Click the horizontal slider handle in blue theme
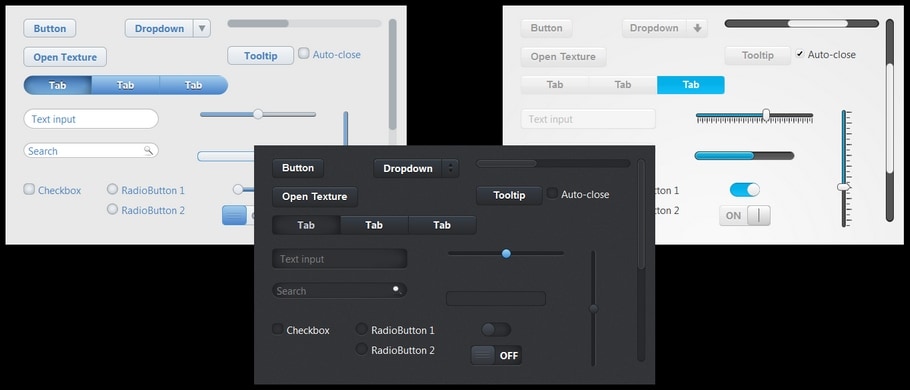Viewport: 910px width, 390px height. tap(258, 114)
